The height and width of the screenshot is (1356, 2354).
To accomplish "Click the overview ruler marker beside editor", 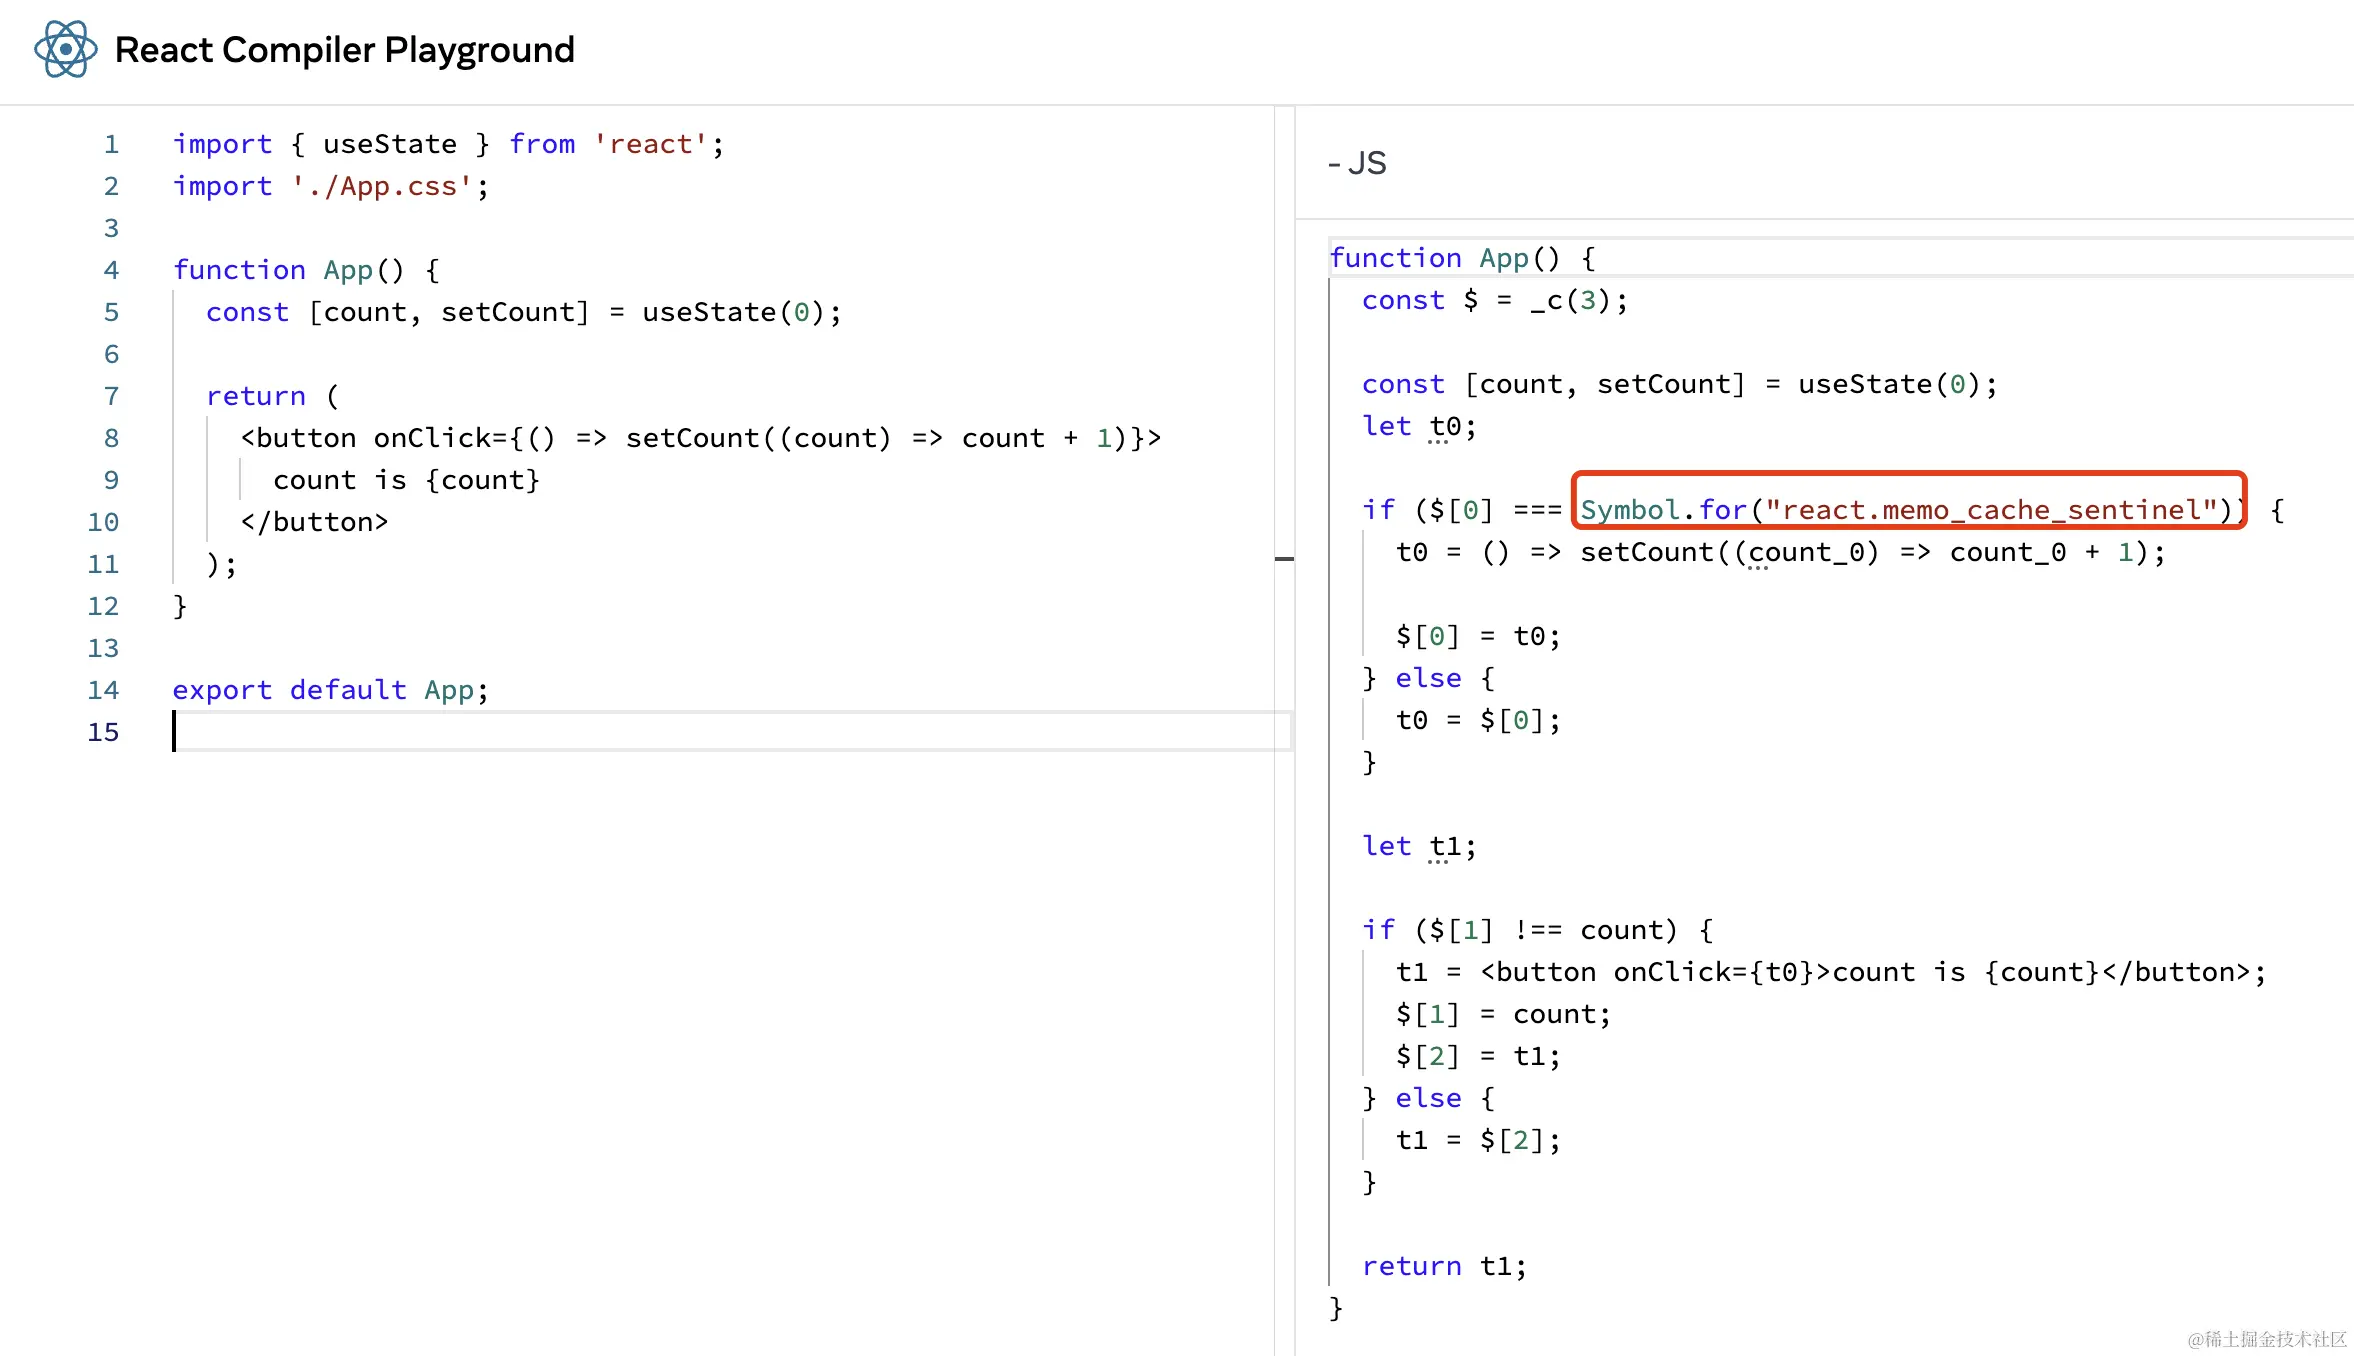I will (x=1284, y=559).
